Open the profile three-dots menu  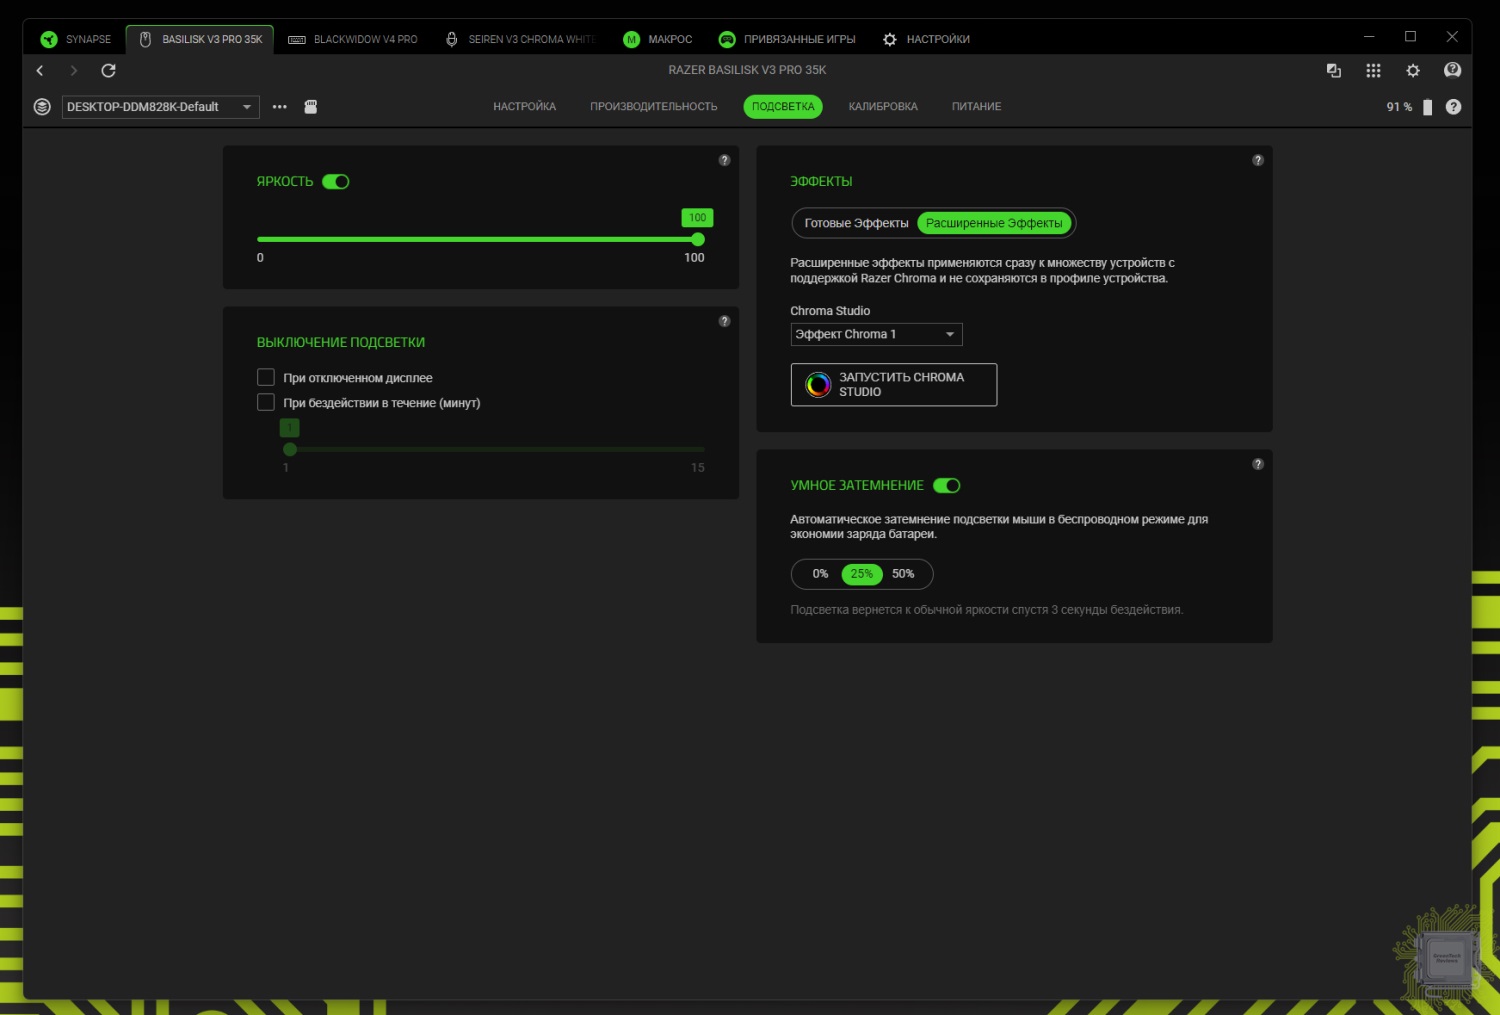coord(280,107)
